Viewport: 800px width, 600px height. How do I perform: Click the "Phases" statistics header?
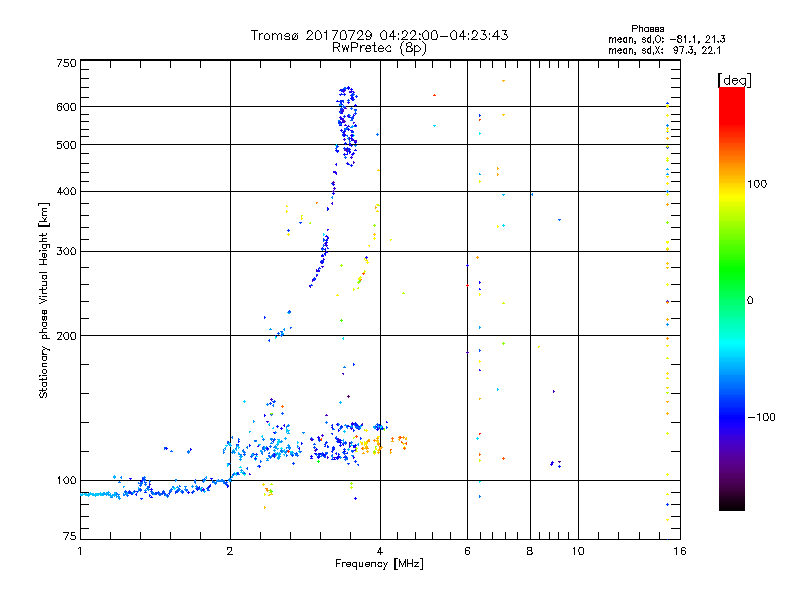[647, 29]
